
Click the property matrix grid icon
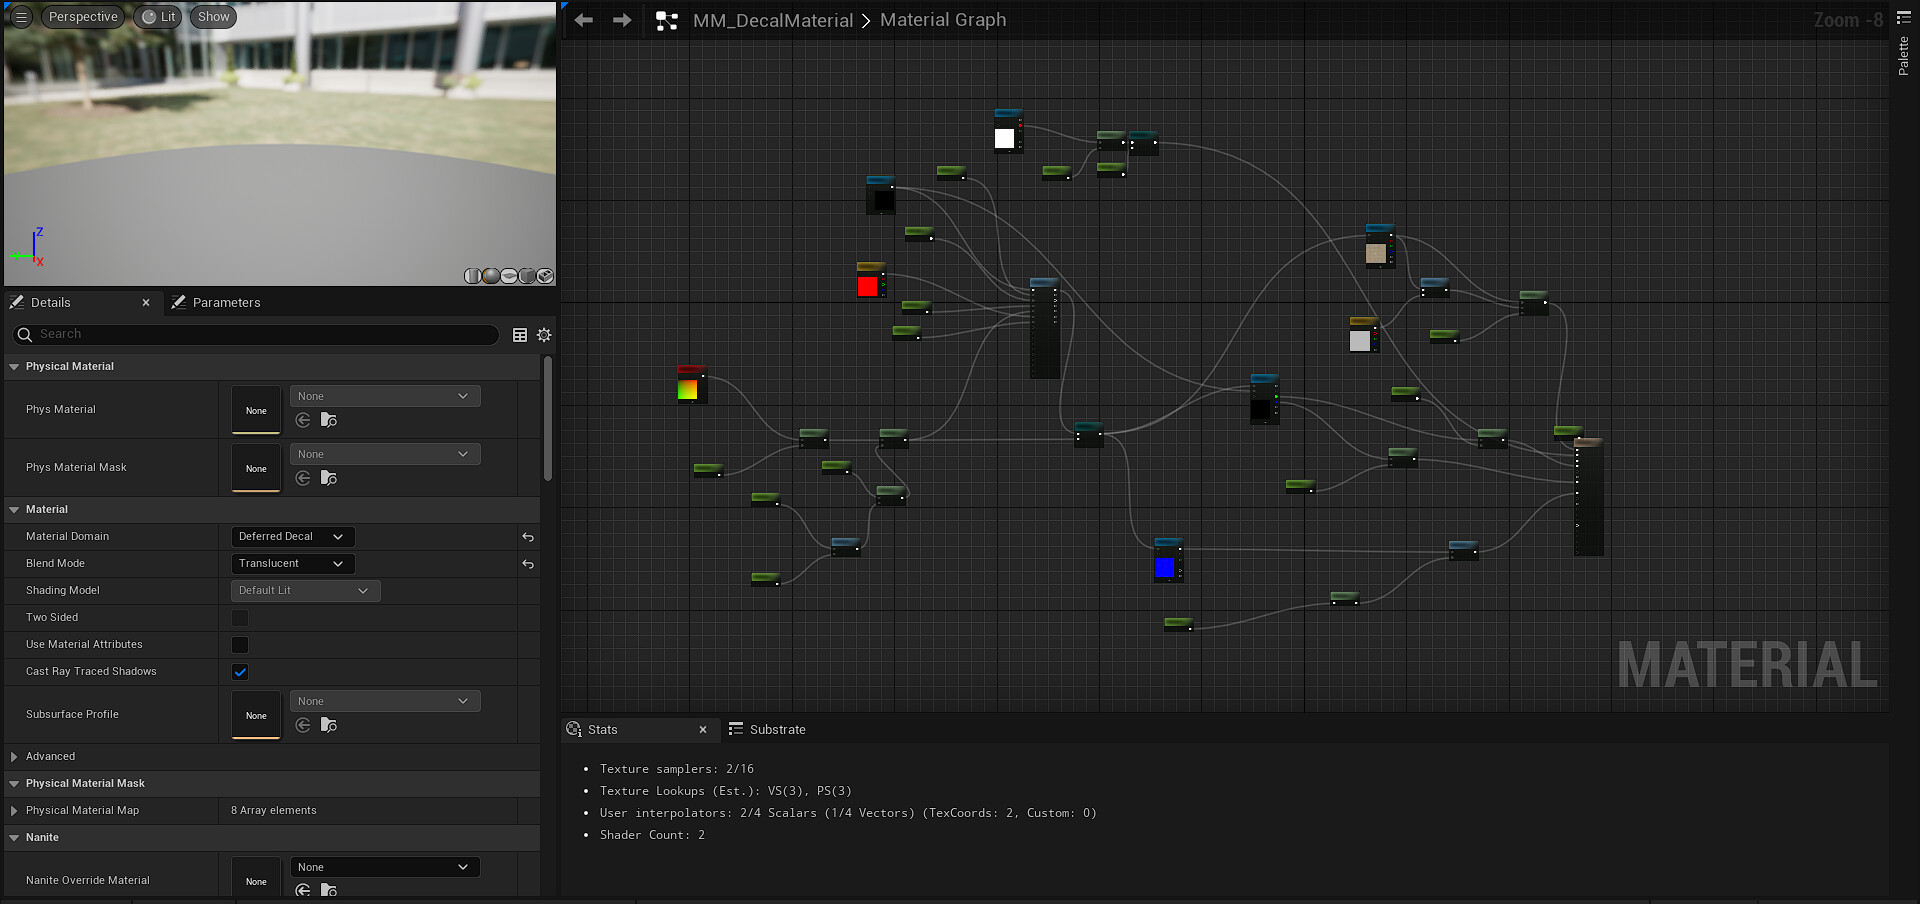[x=520, y=335]
